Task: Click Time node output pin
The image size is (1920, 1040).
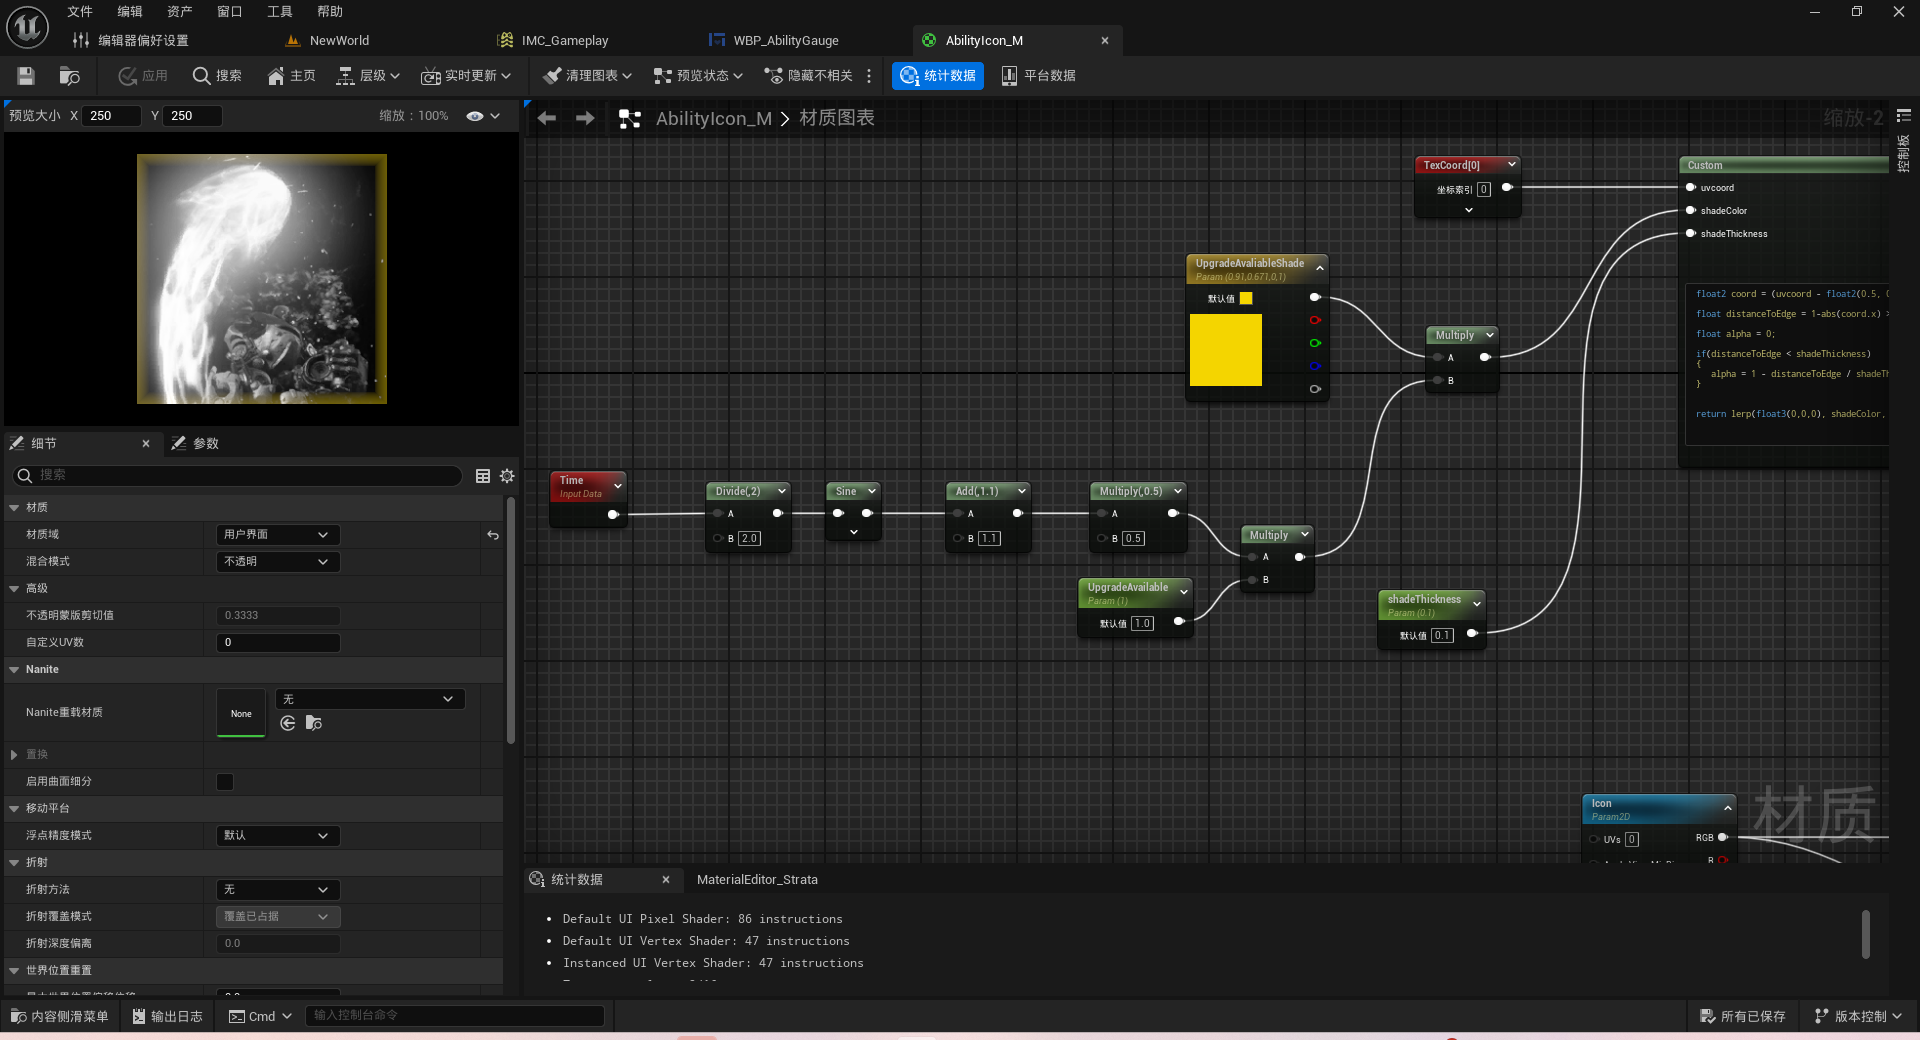Action: (613, 515)
